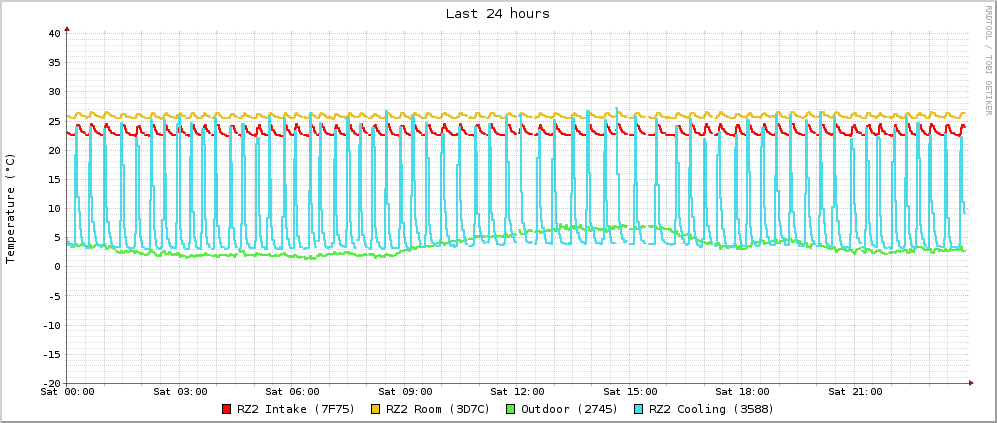Click the 'Sat 21:00' time axis label
Viewport: 997px width, 423px height.
(855, 392)
